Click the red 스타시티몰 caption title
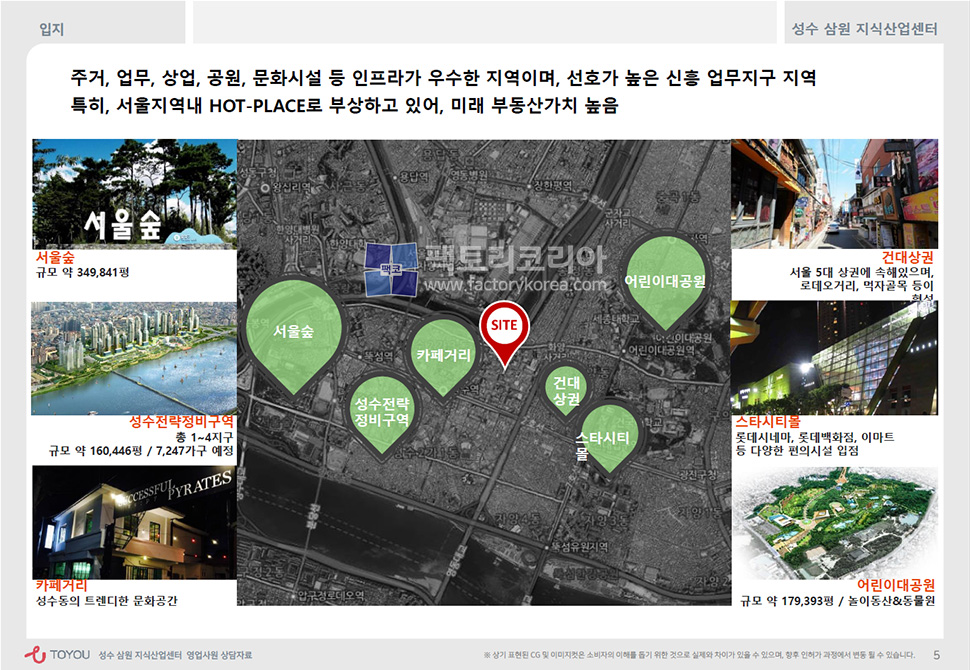This screenshot has height=670, width=970. tap(767, 422)
